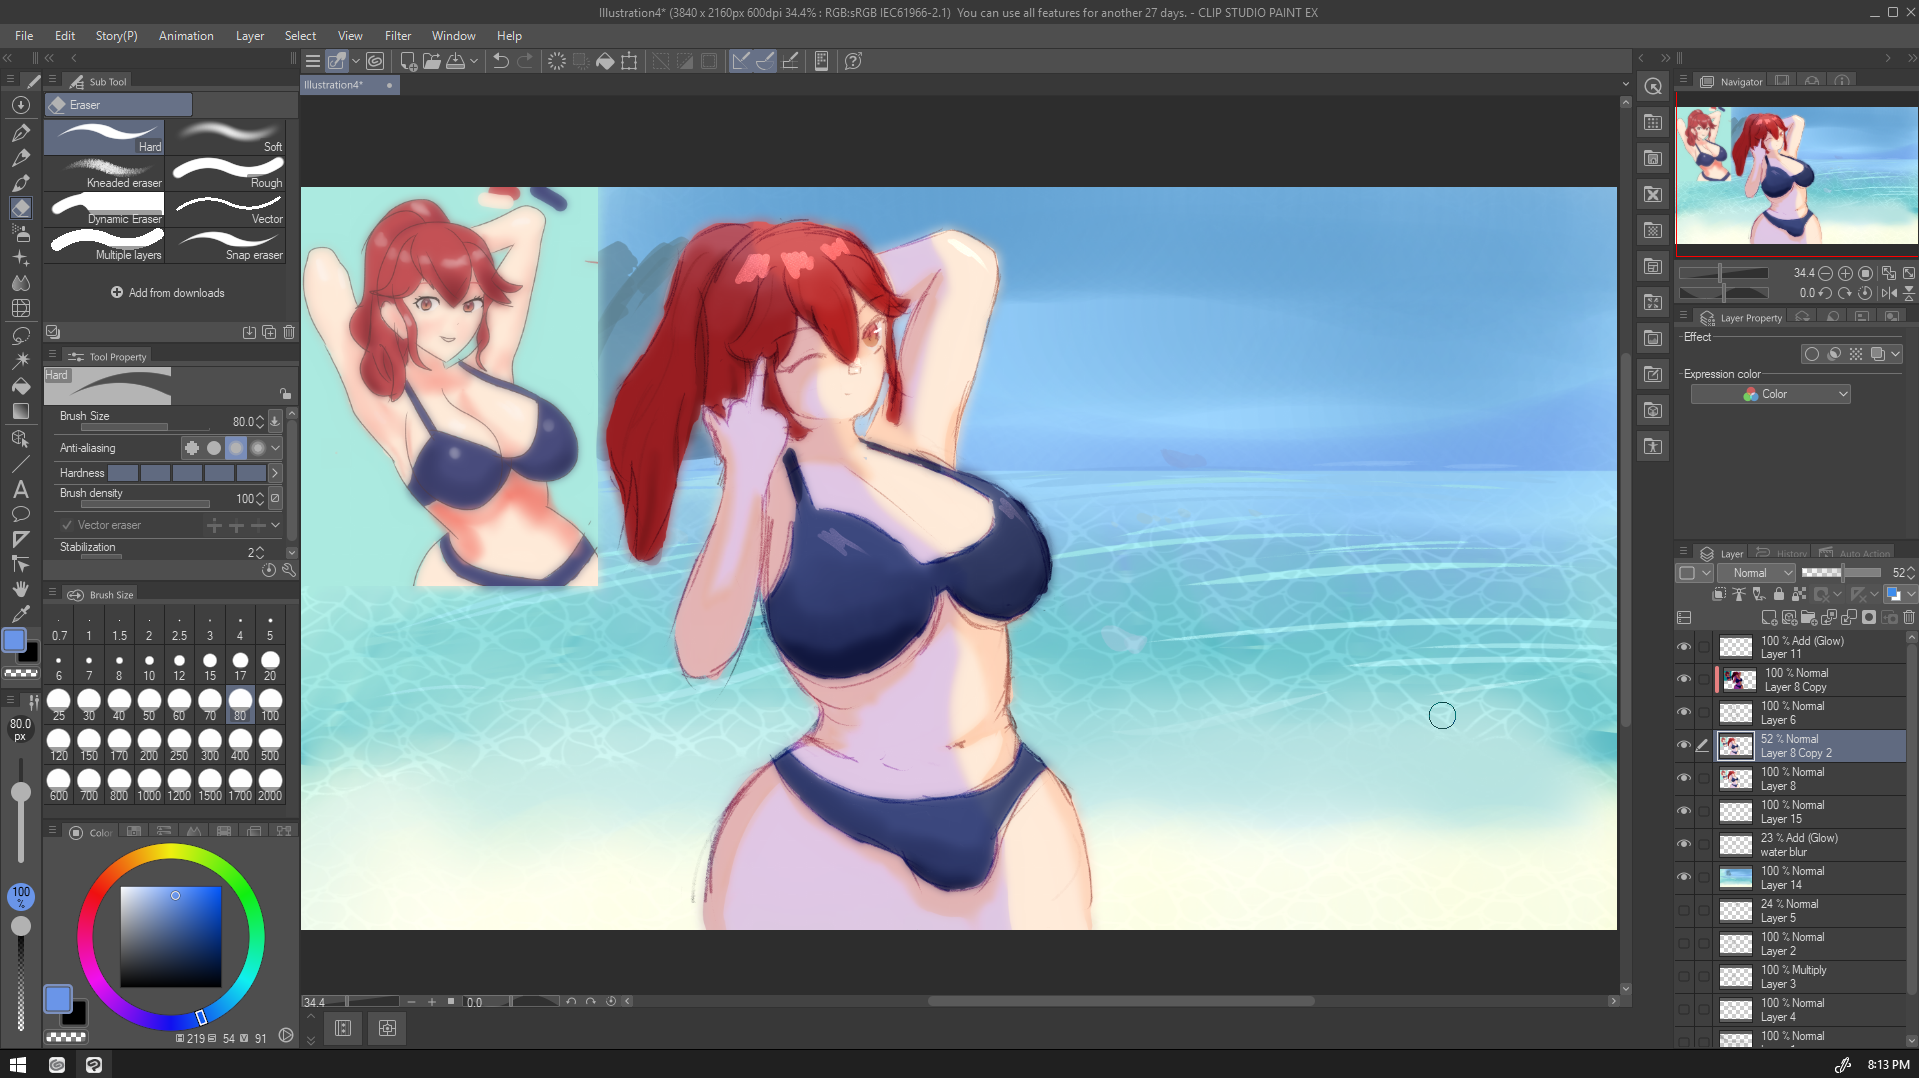The width and height of the screenshot is (1919, 1078).
Task: Open the Brush Size dynamics button
Action: (x=275, y=421)
